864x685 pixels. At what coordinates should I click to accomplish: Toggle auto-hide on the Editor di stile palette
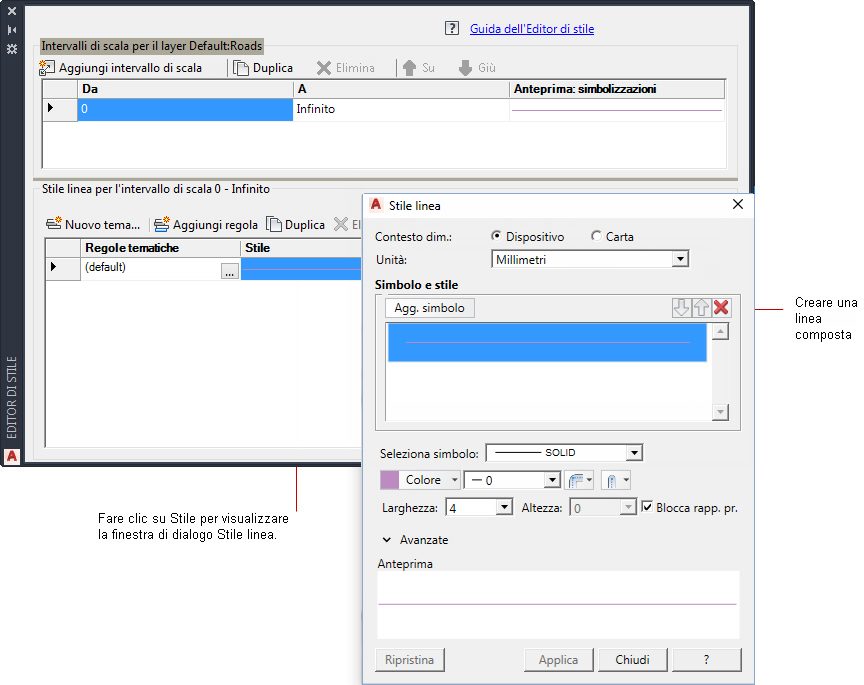(12, 30)
